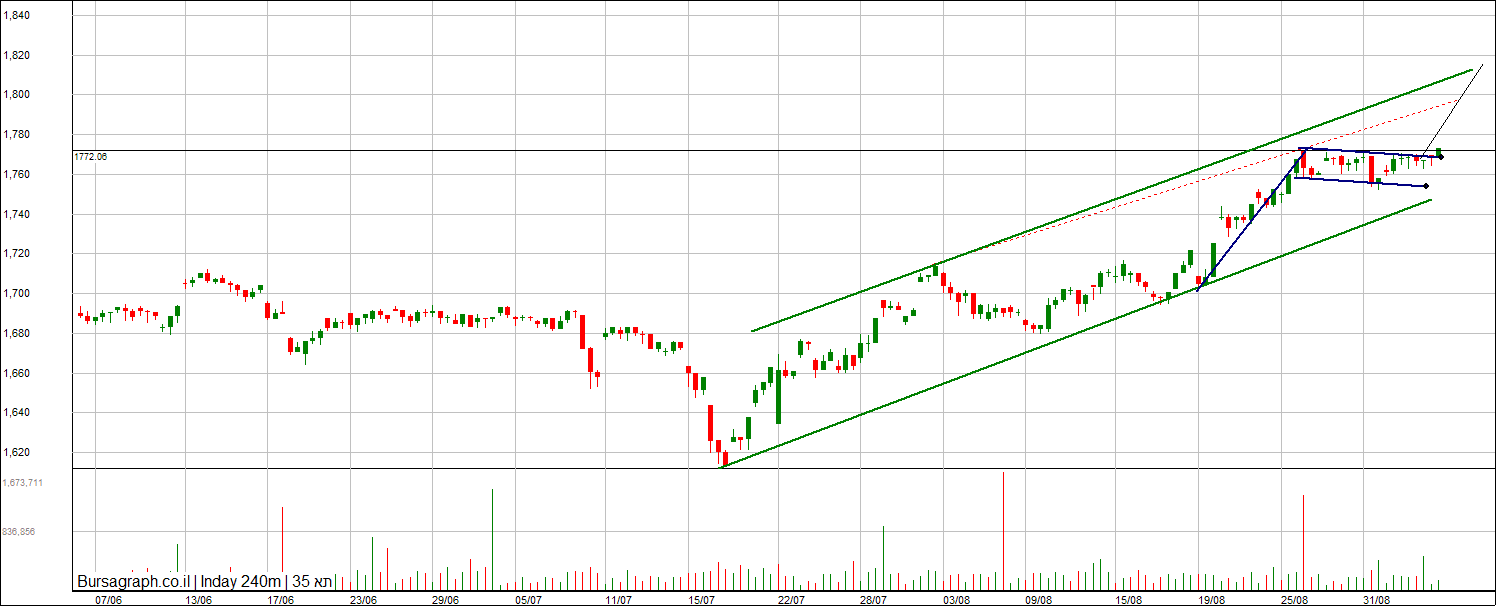Click the 29/06 date label
Viewport: 1496px width, 606px height.
pos(445,600)
